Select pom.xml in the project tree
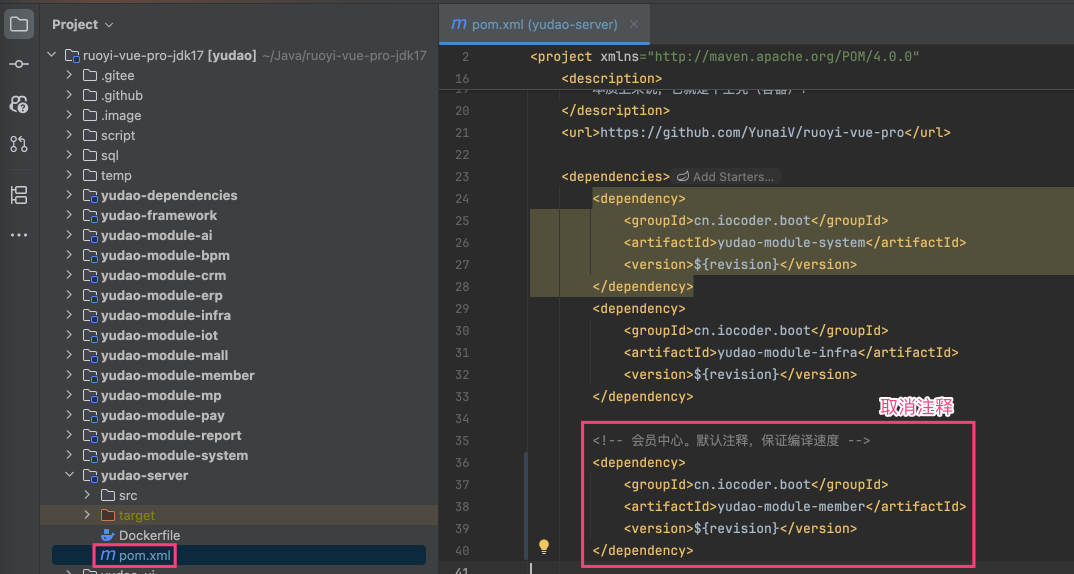Image resolution: width=1074 pixels, height=574 pixels. point(145,555)
